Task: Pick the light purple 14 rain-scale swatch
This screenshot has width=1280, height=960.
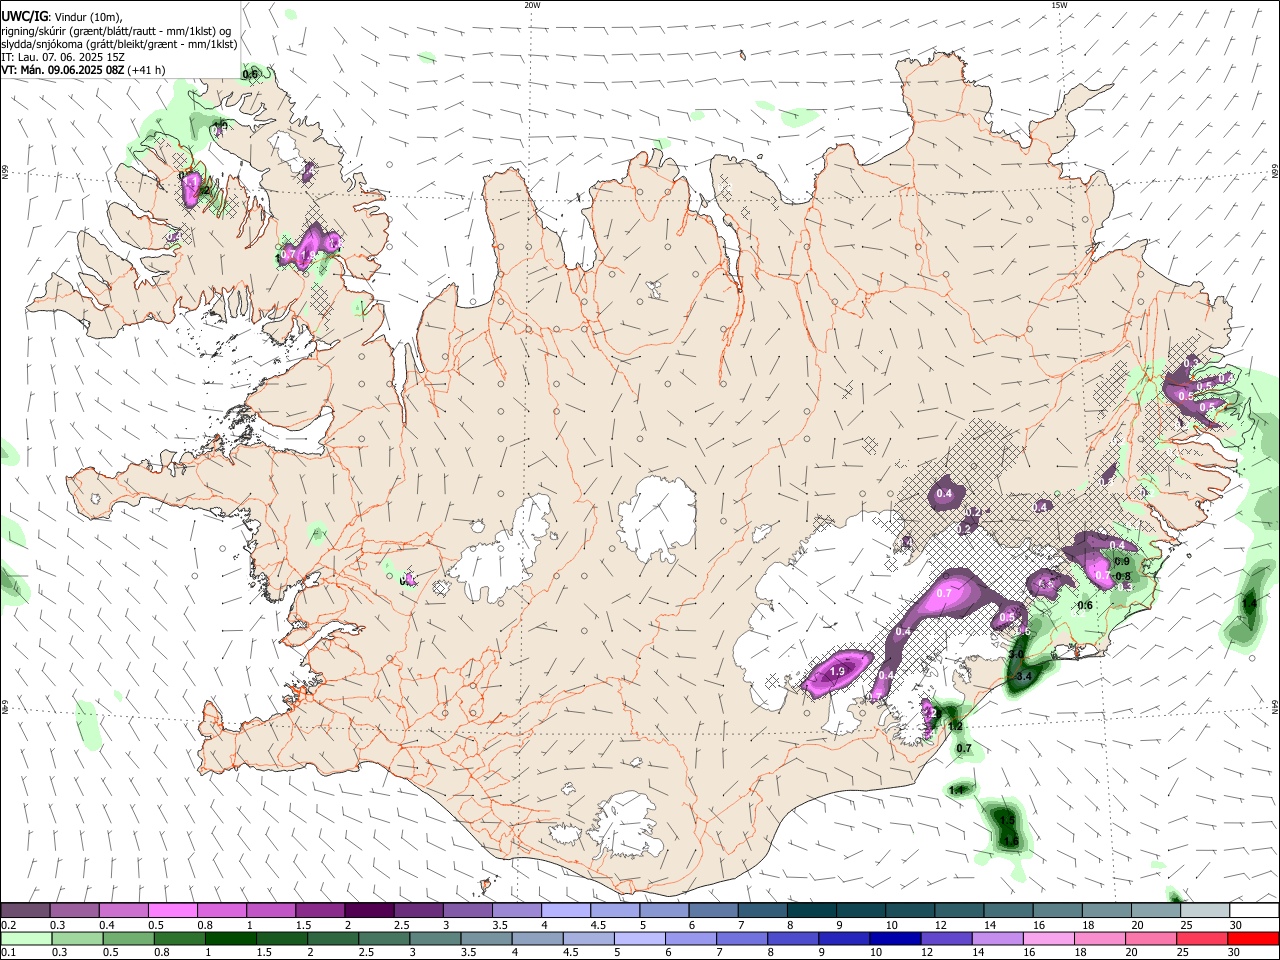Action: 997,938
